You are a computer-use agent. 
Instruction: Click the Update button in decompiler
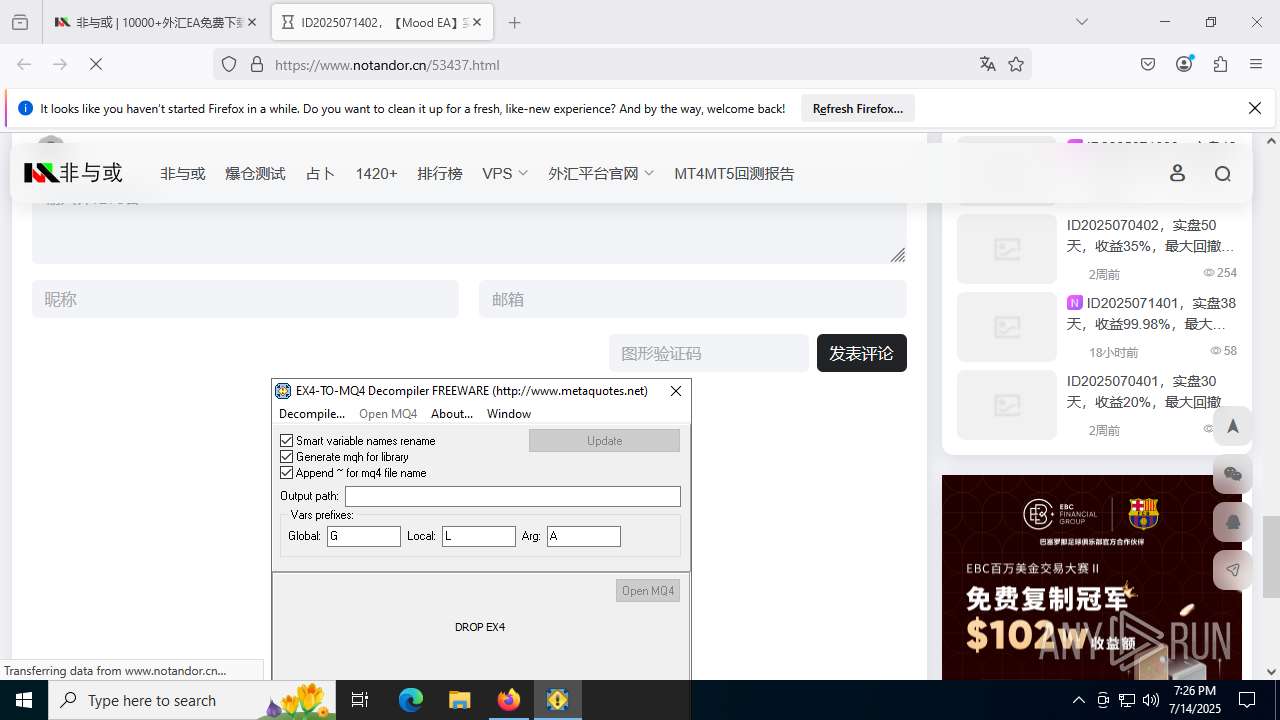(604, 440)
